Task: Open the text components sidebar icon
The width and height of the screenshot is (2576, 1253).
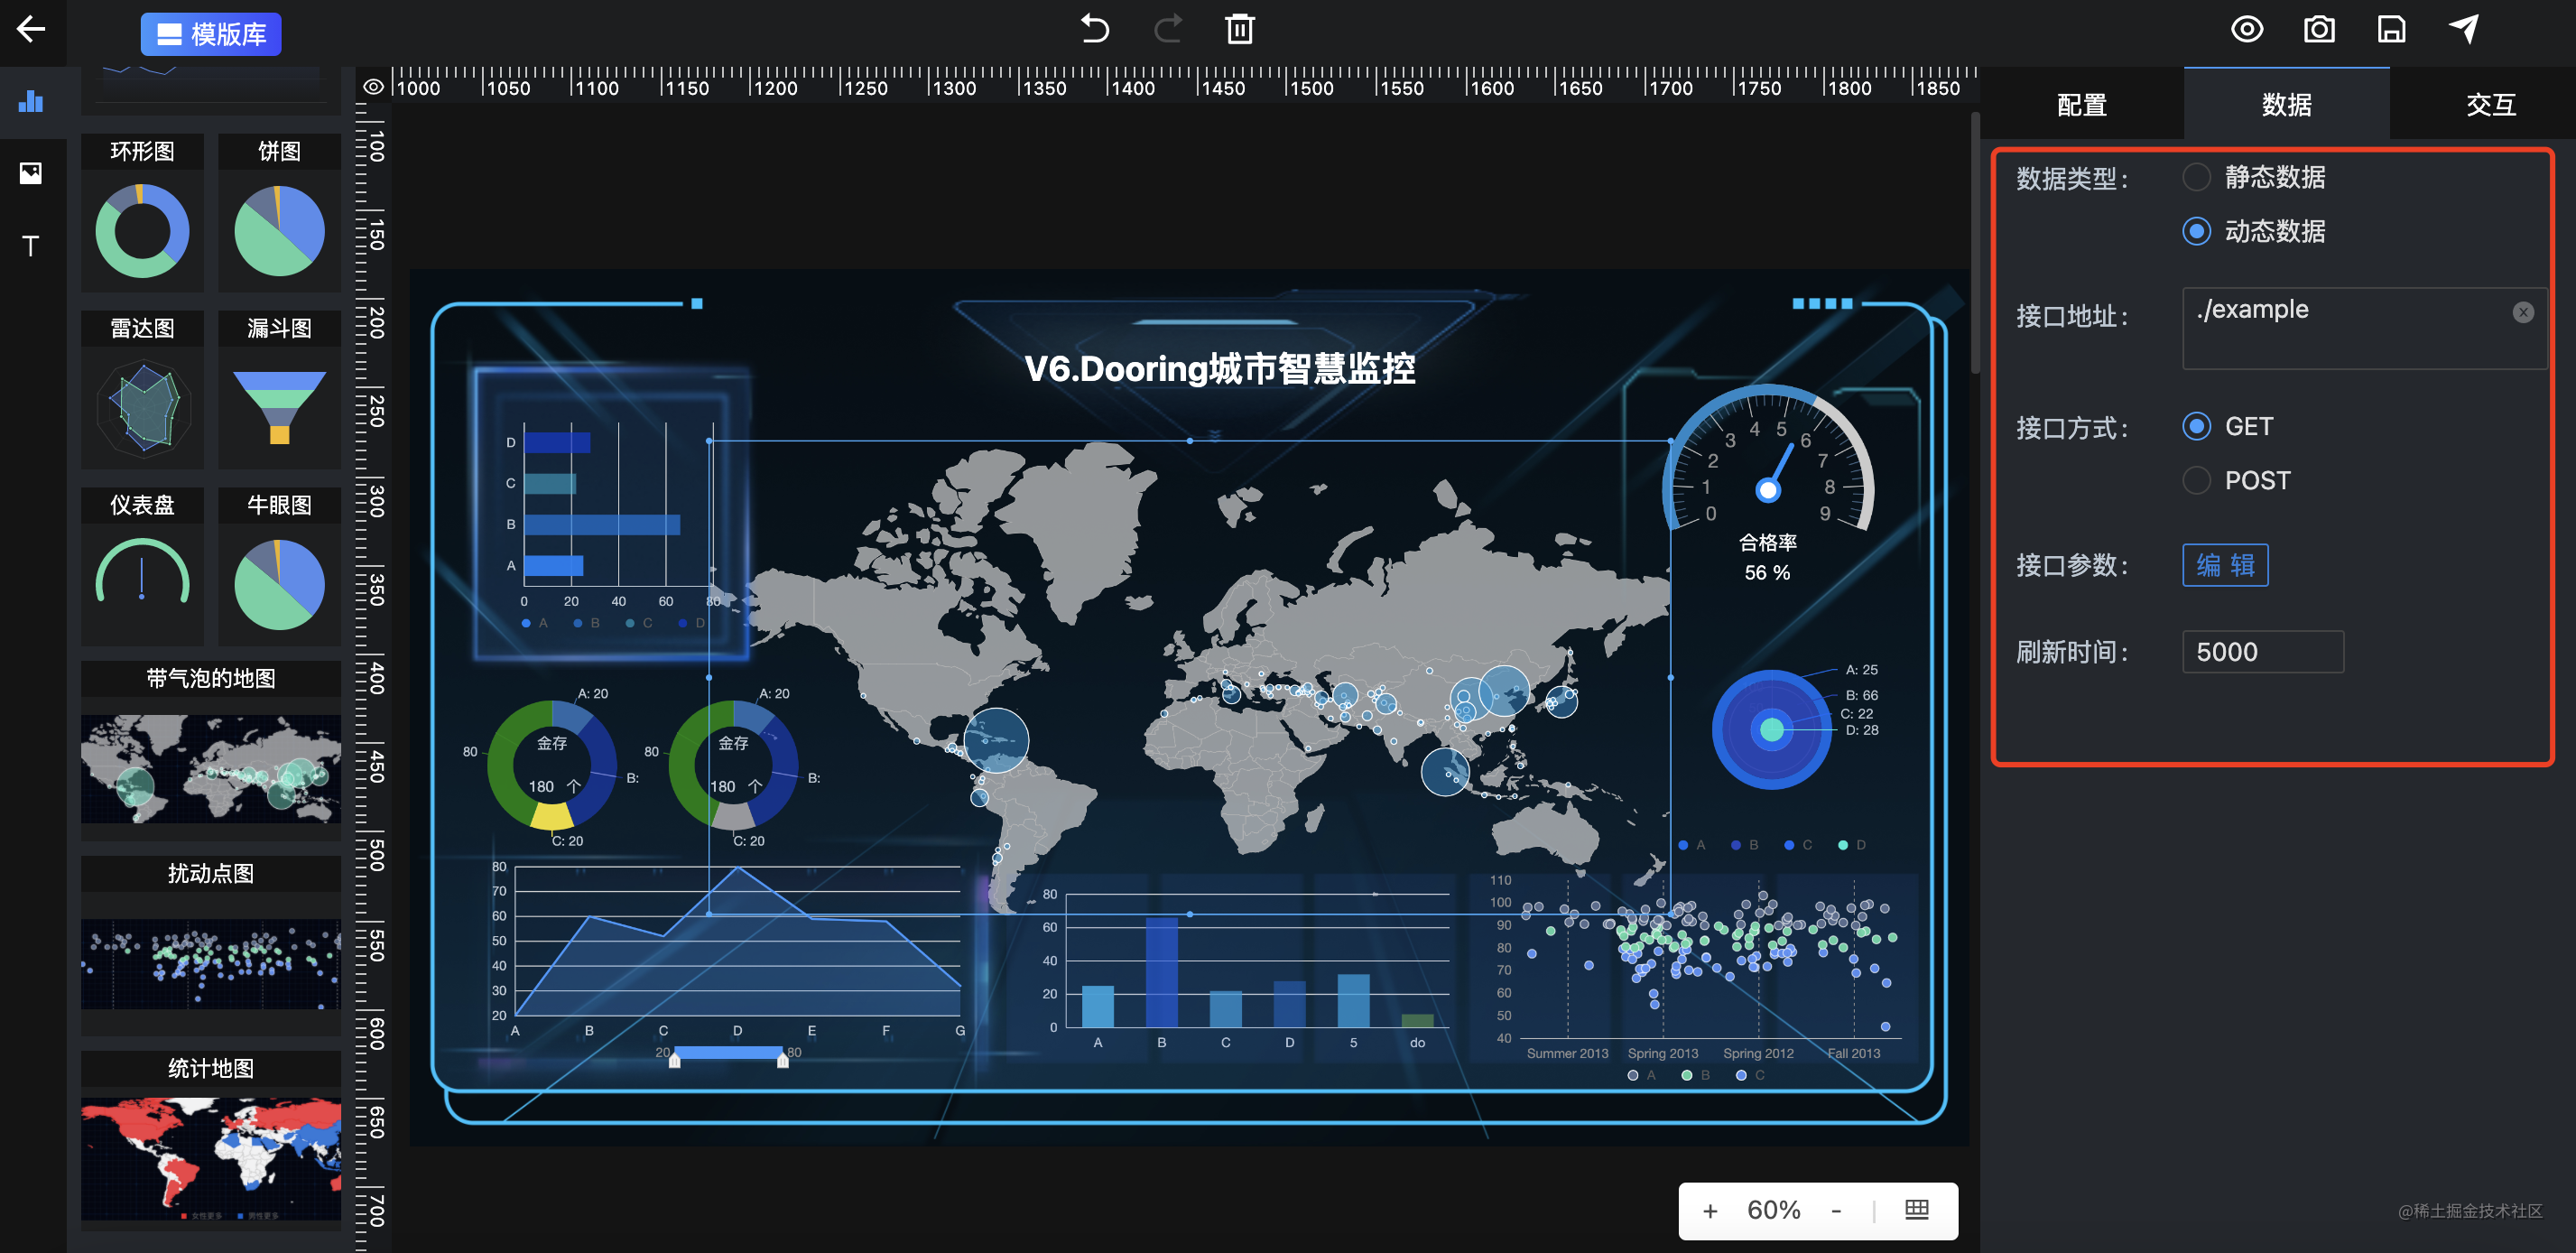Action: coord(31,246)
